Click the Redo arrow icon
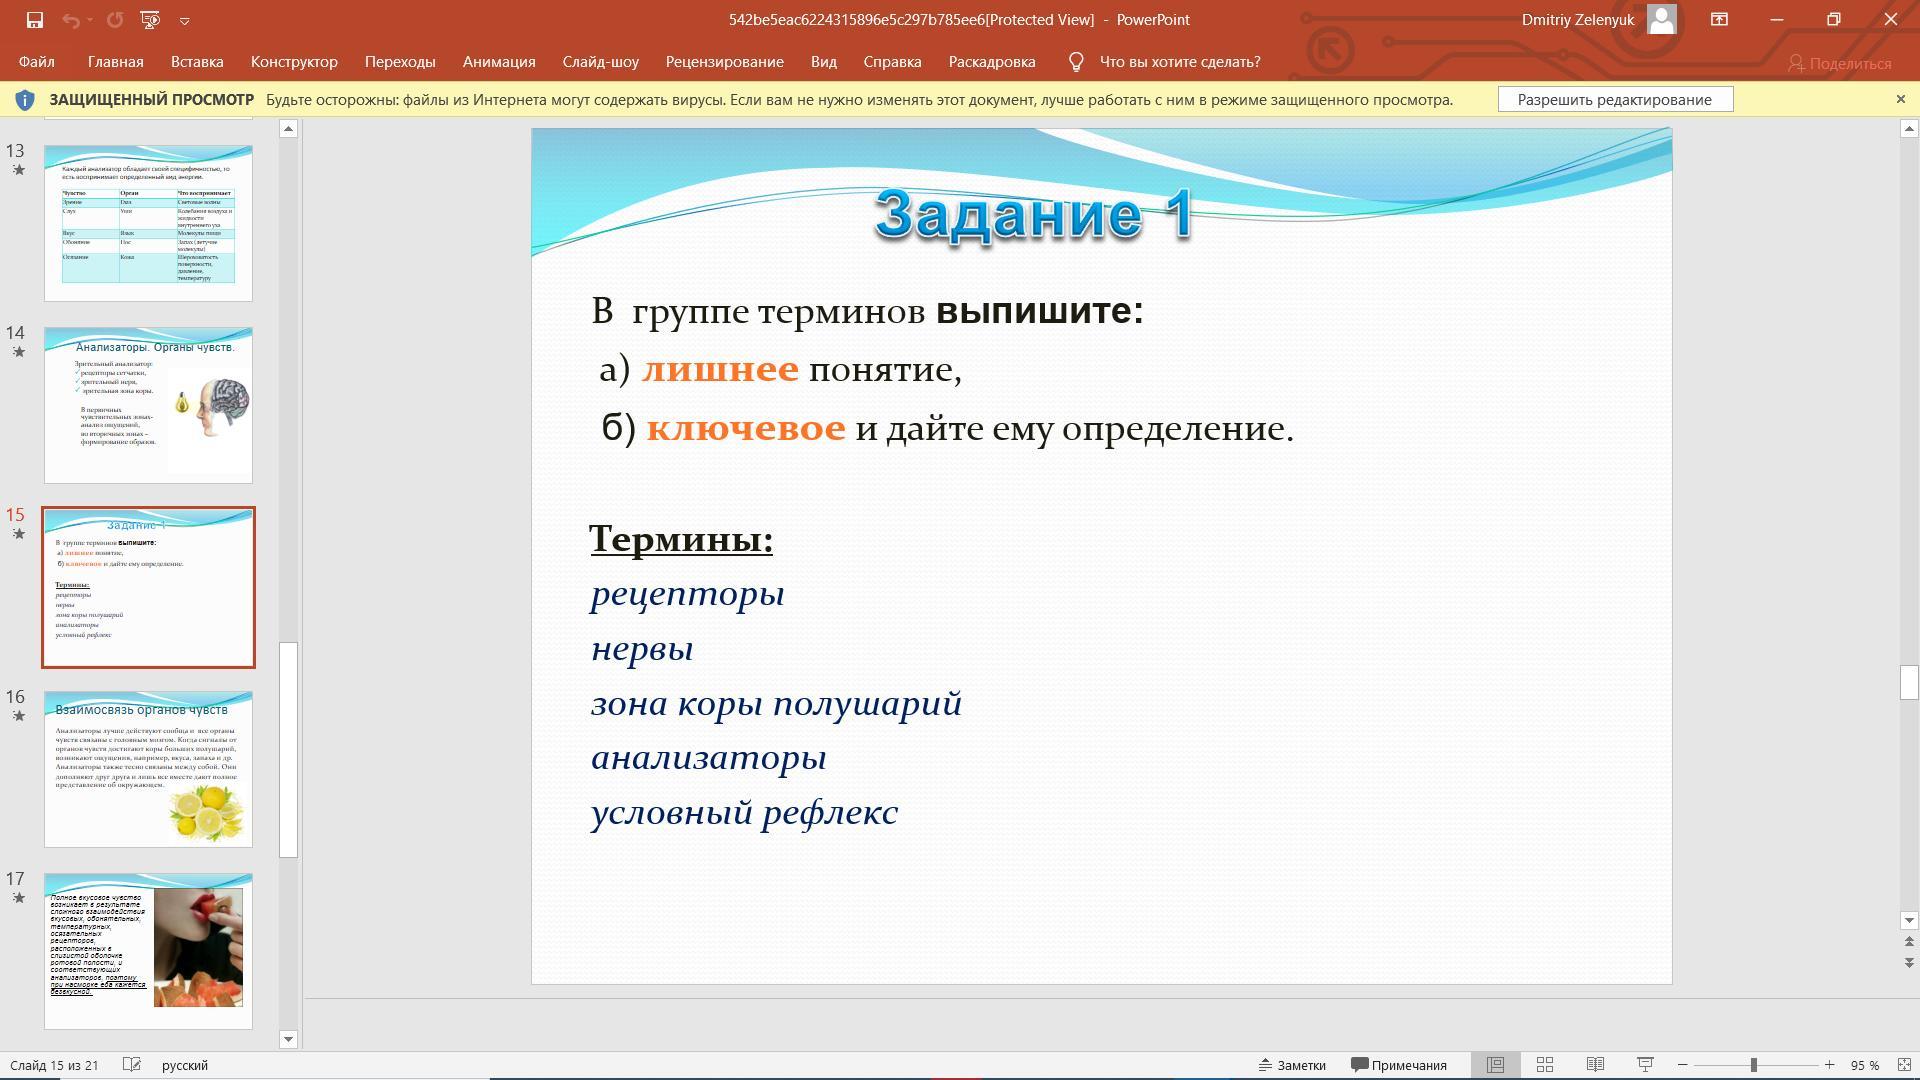This screenshot has height=1080, width=1920. click(x=115, y=20)
